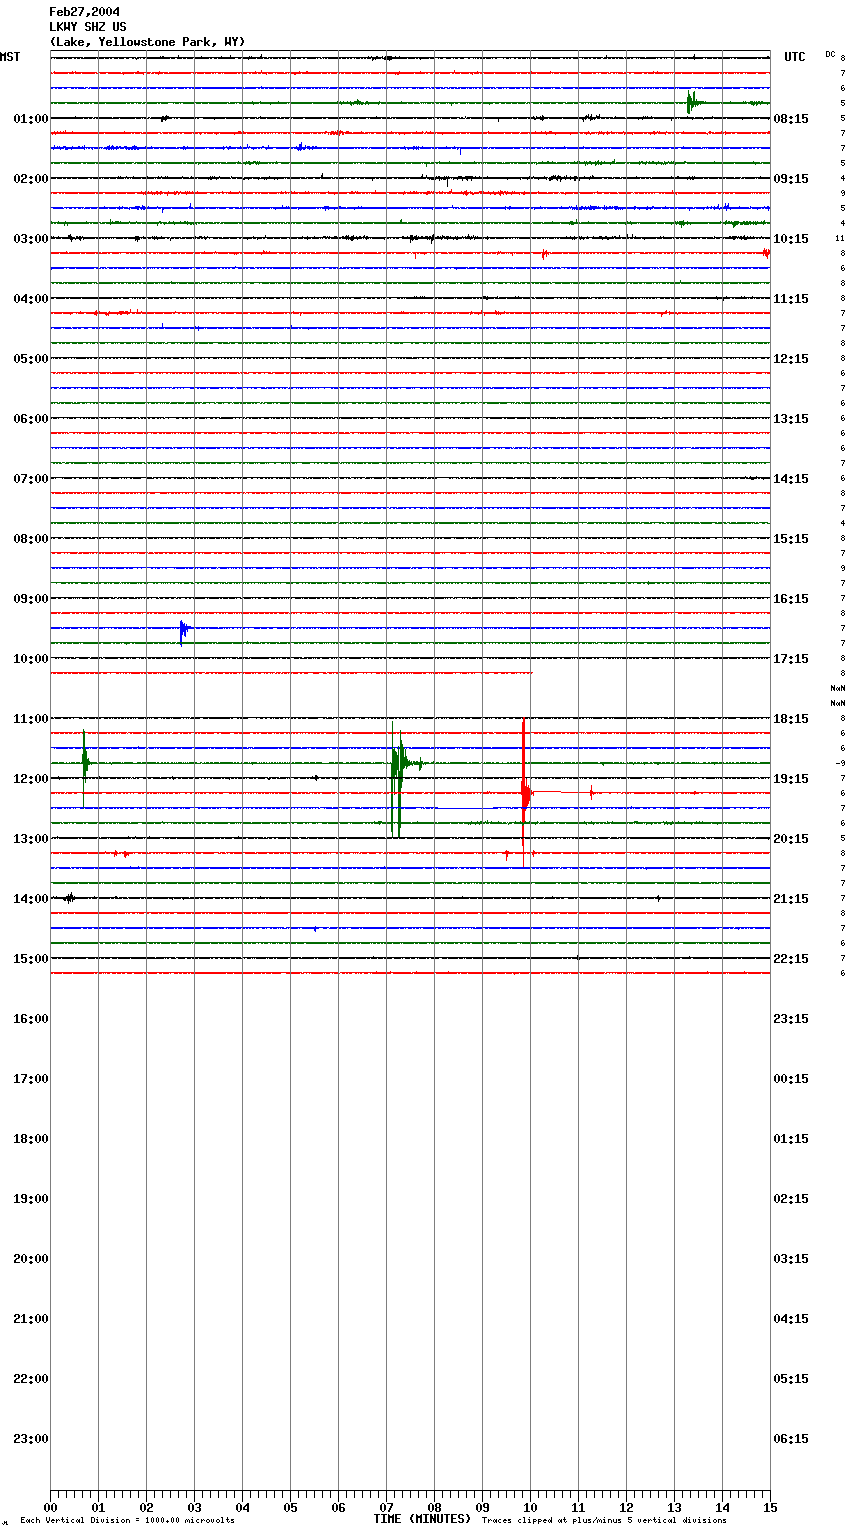
Task: Click the DC value 11 beside the 10:15 row
Action: tap(840, 238)
